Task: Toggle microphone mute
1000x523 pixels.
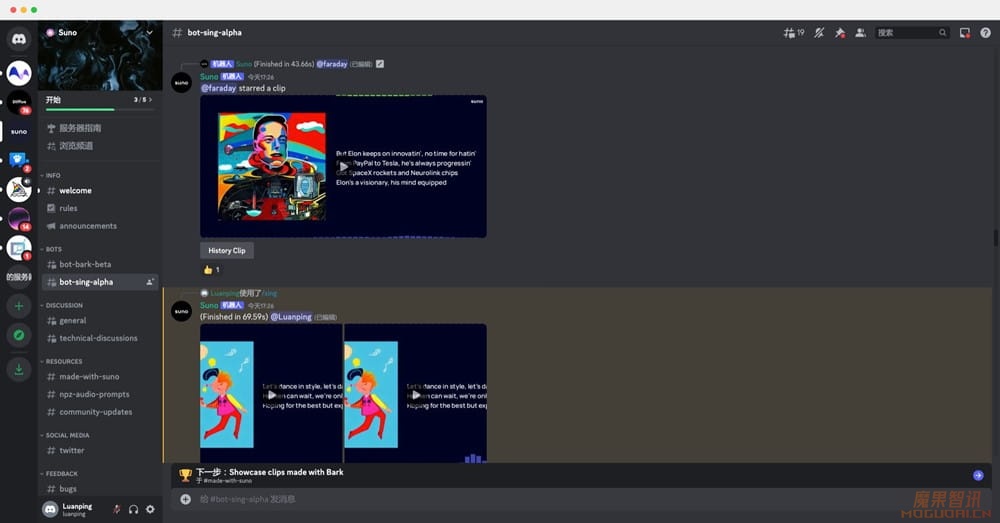Action: point(117,509)
